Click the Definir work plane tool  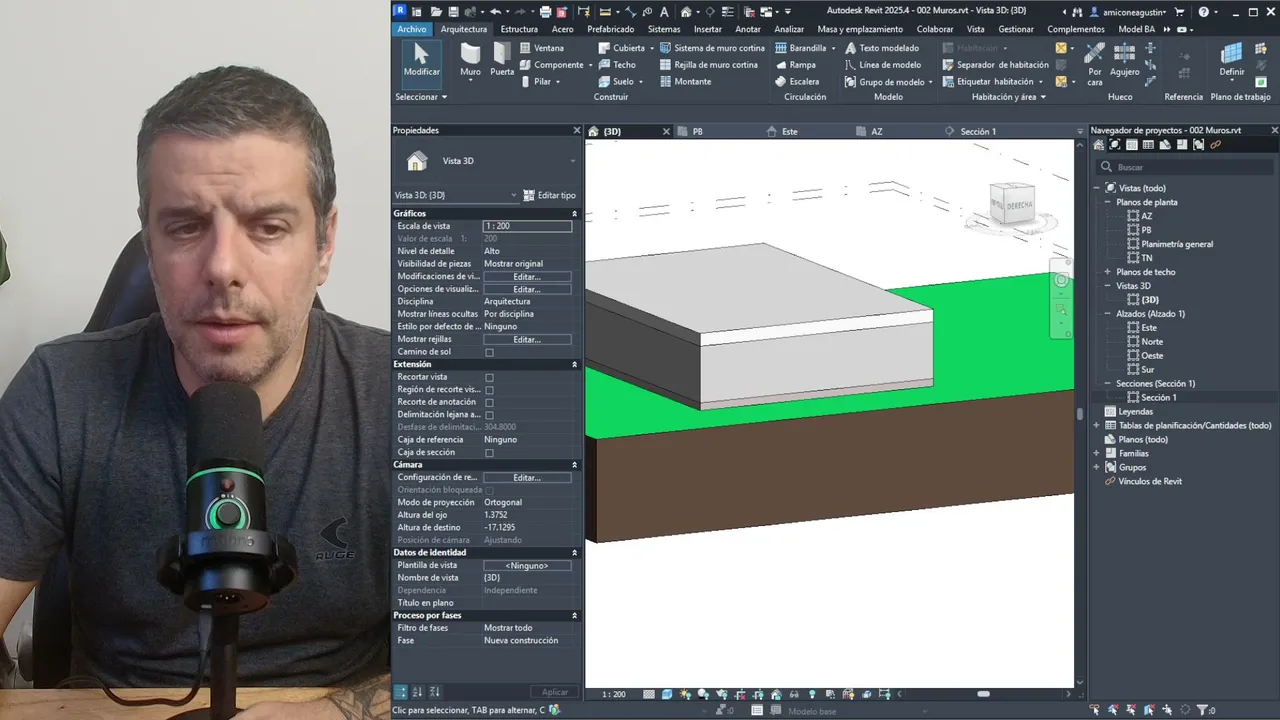coord(1232,61)
